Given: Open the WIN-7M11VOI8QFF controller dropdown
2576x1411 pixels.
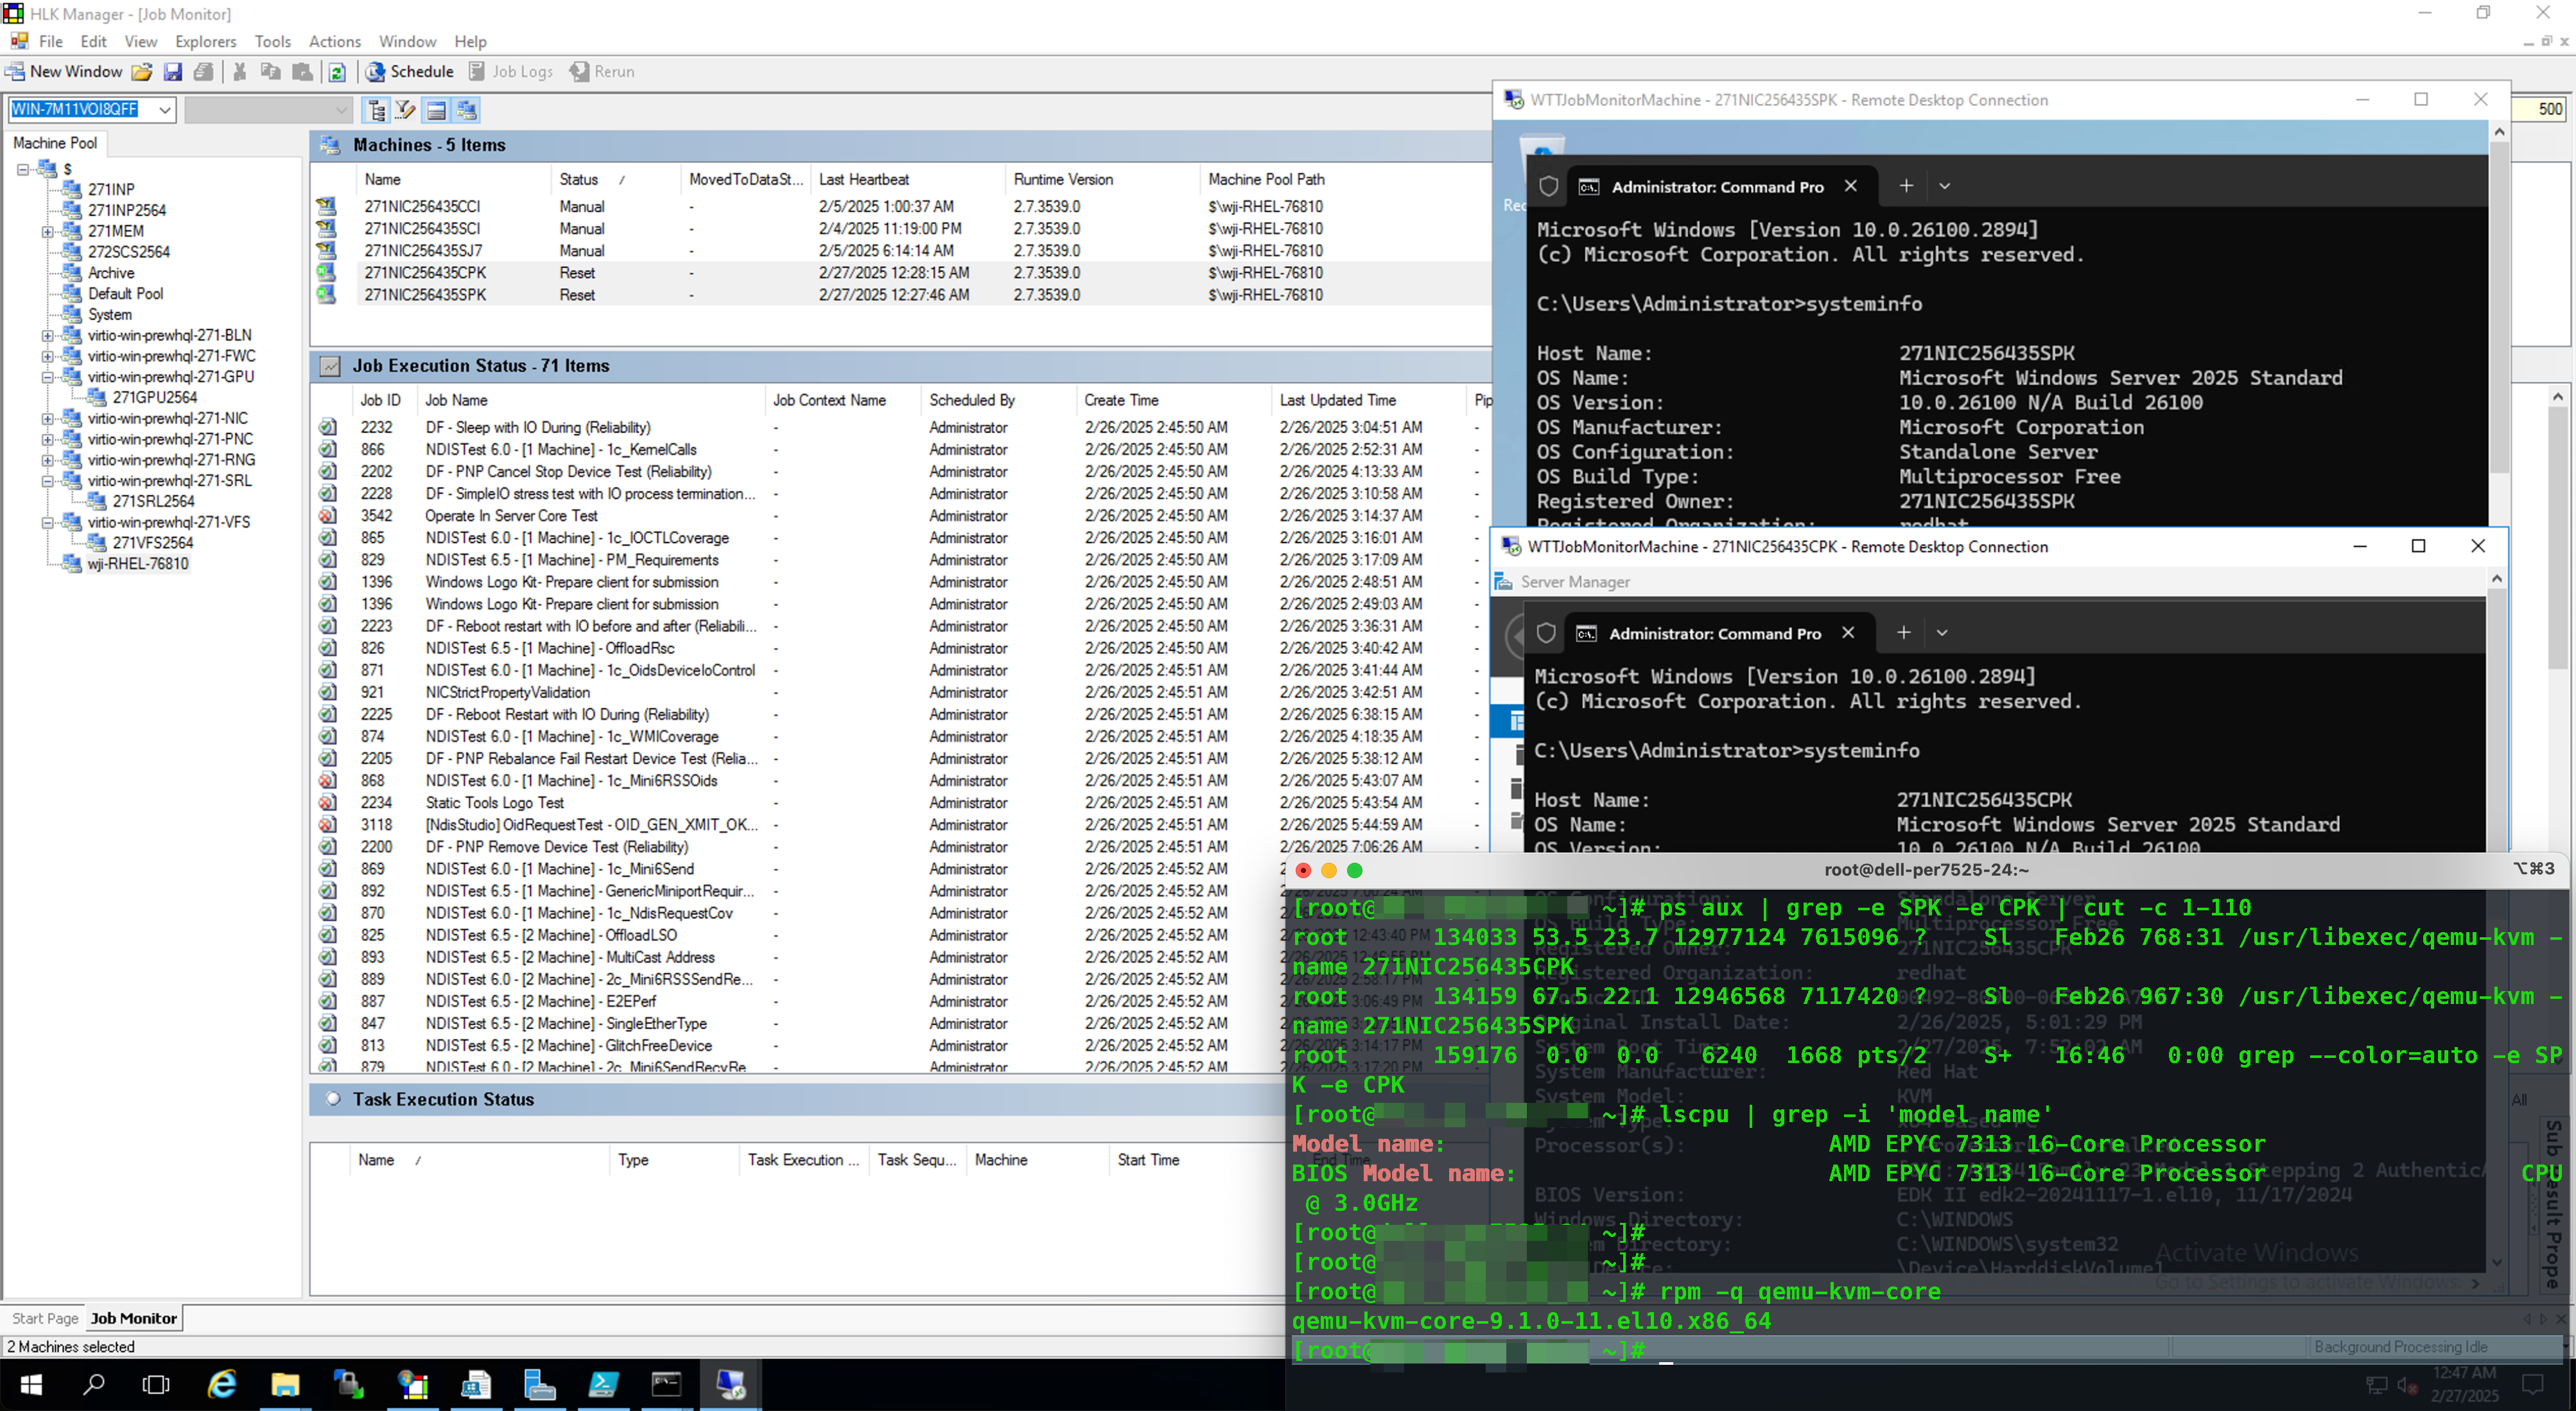Looking at the screenshot, I should pyautogui.click(x=164, y=110).
